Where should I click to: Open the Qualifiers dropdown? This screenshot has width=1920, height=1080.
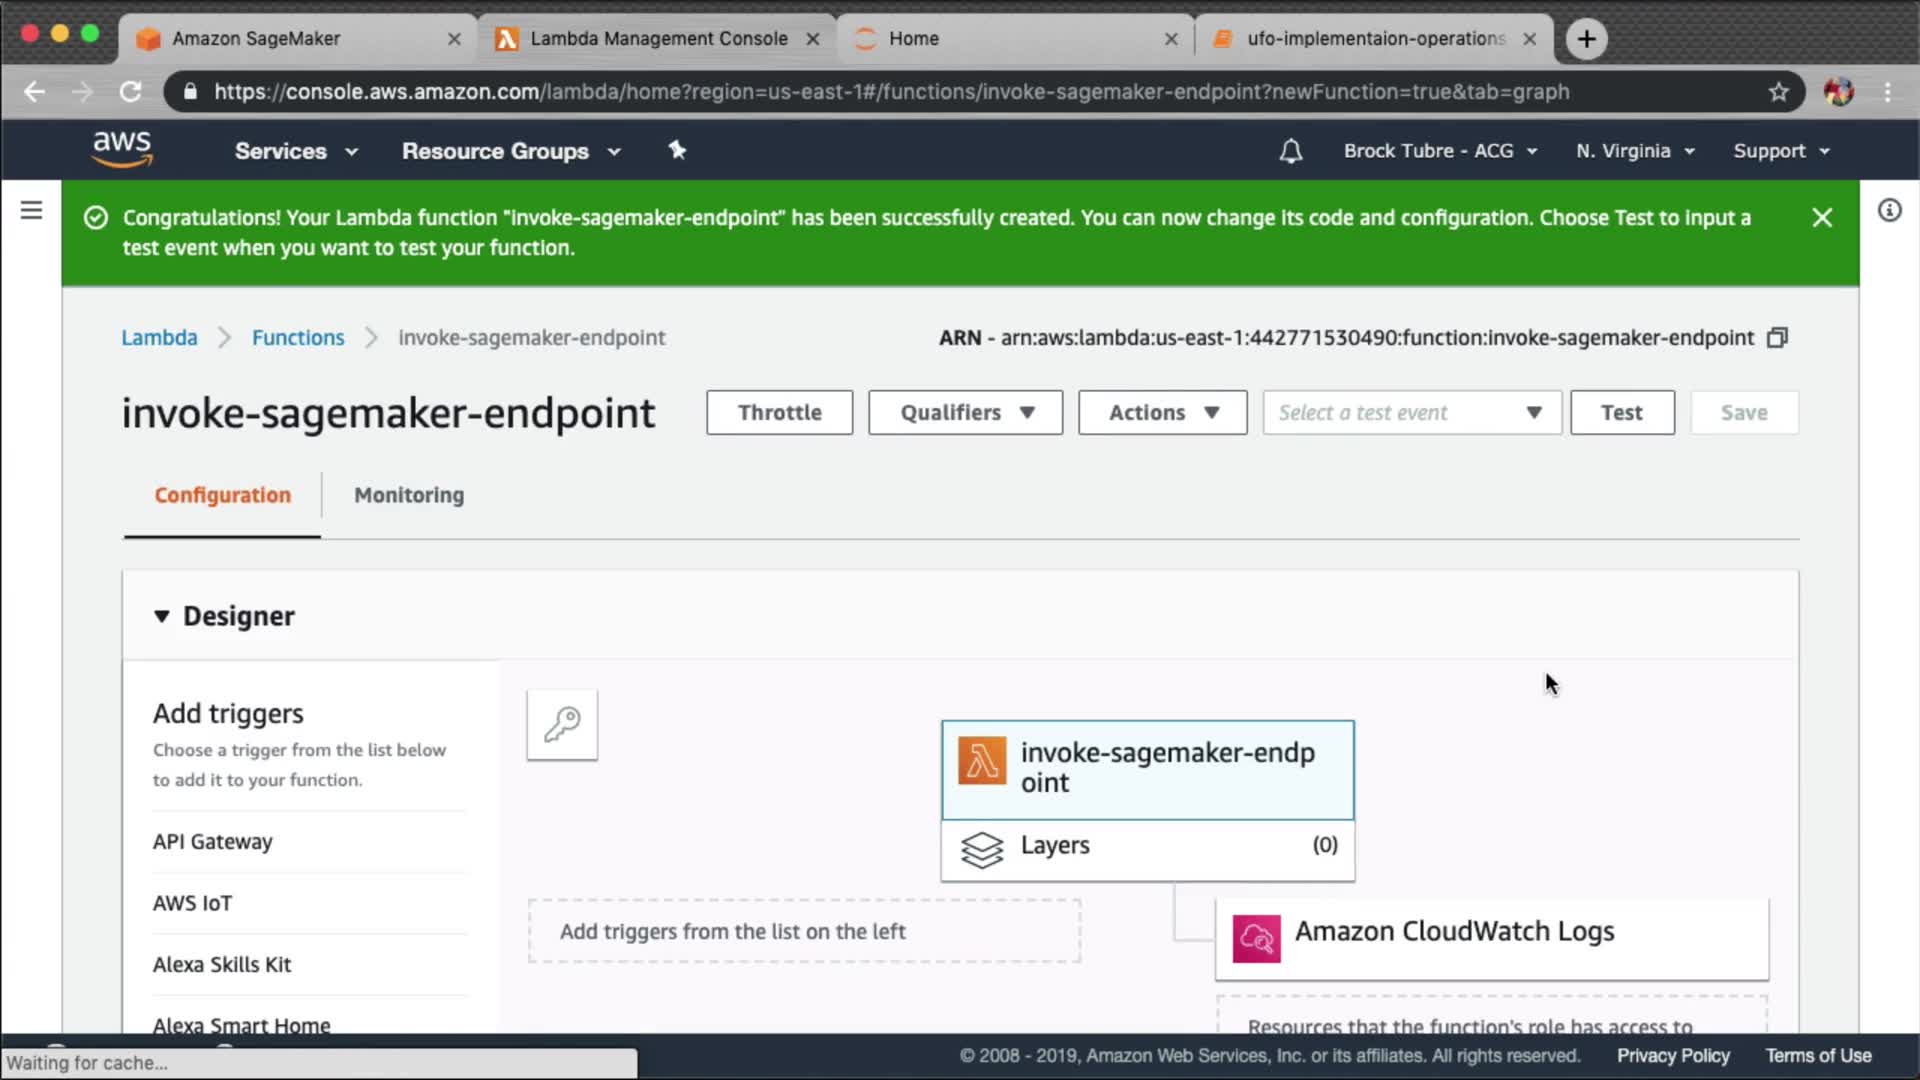tap(965, 413)
